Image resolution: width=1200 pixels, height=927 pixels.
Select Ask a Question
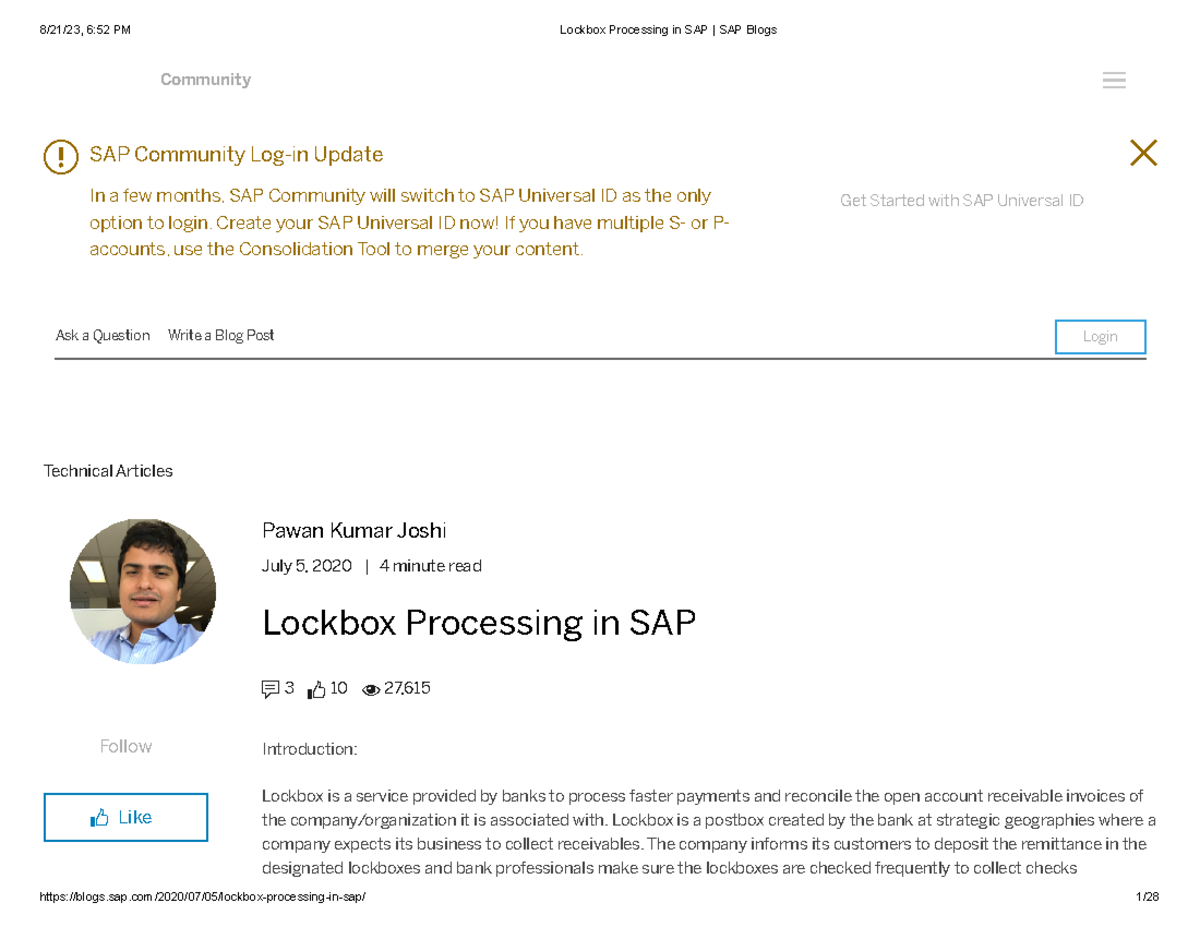[102, 335]
